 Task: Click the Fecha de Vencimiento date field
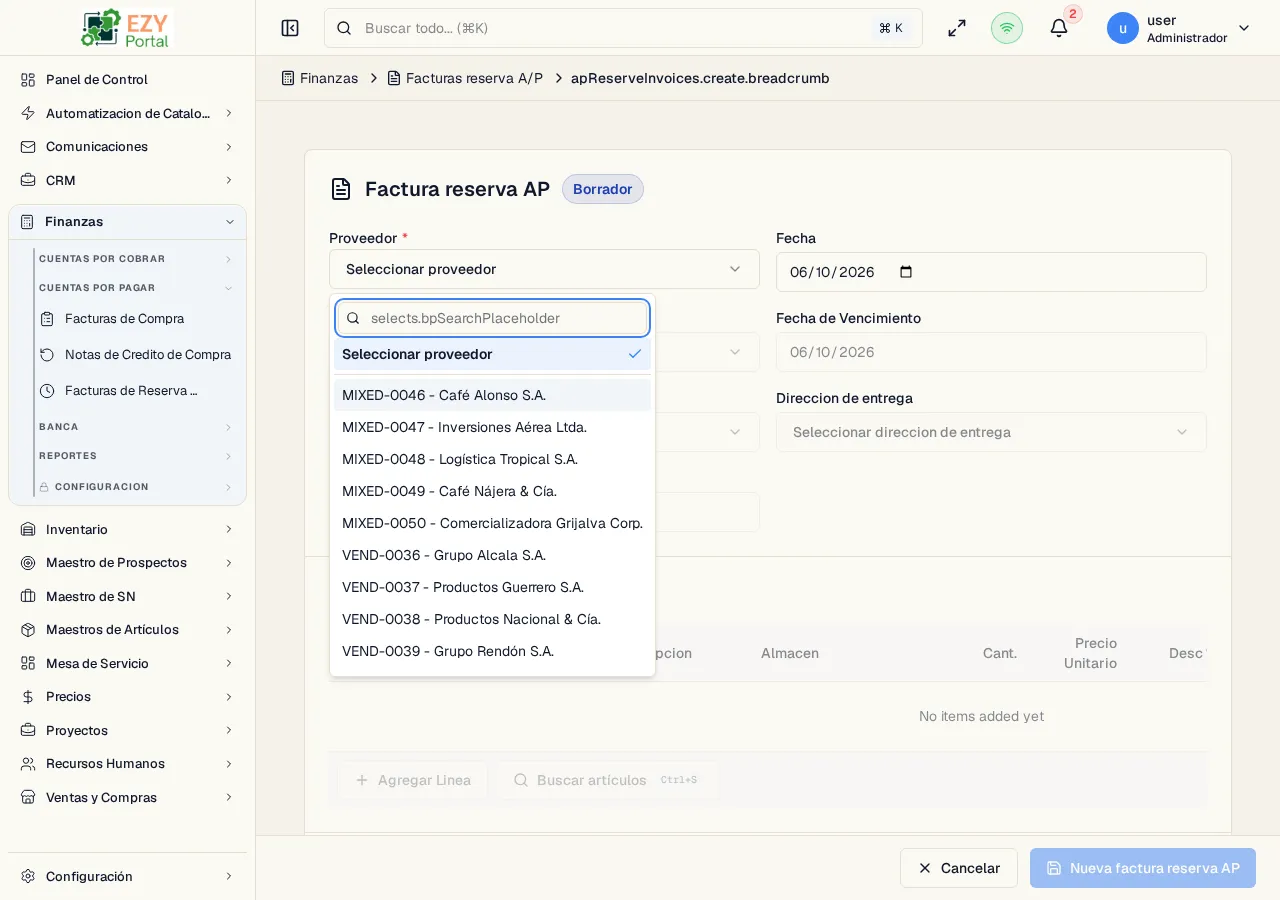(991, 352)
